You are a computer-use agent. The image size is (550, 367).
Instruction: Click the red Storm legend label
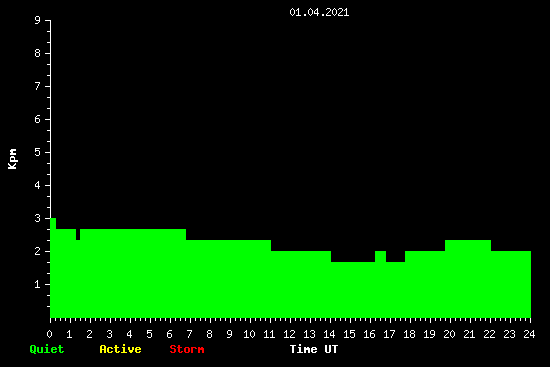[x=187, y=349]
